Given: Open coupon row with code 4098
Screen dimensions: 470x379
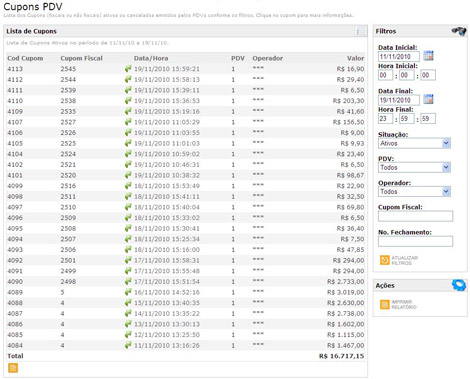Looking at the screenshot, I should 185,196.
